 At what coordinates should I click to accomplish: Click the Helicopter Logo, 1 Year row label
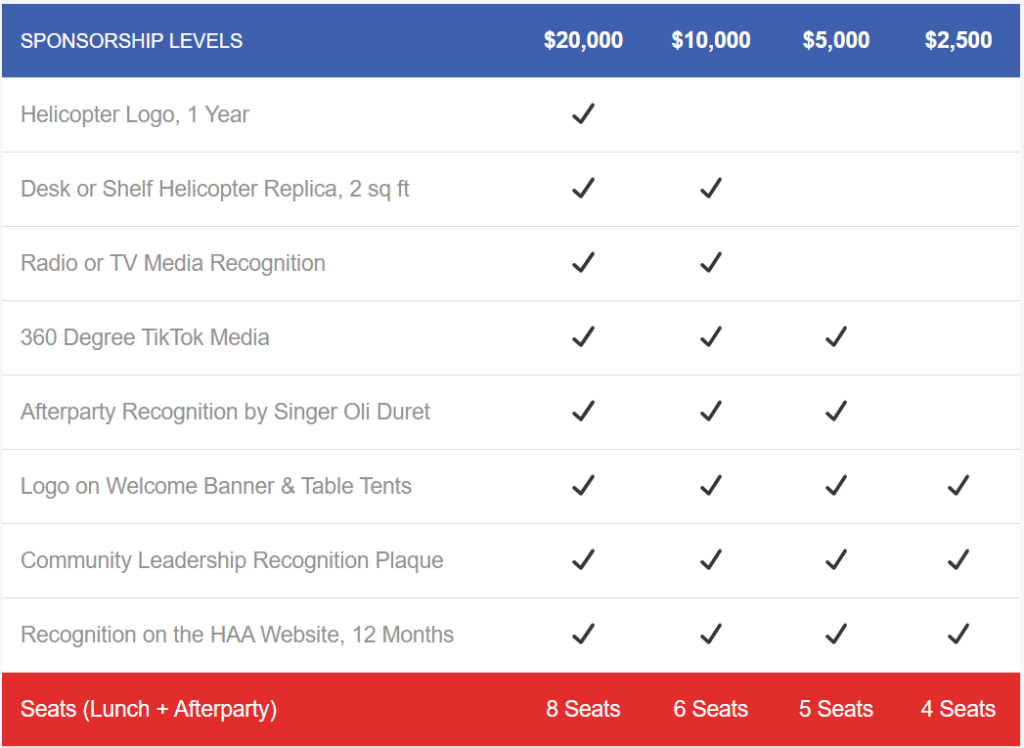tap(135, 114)
